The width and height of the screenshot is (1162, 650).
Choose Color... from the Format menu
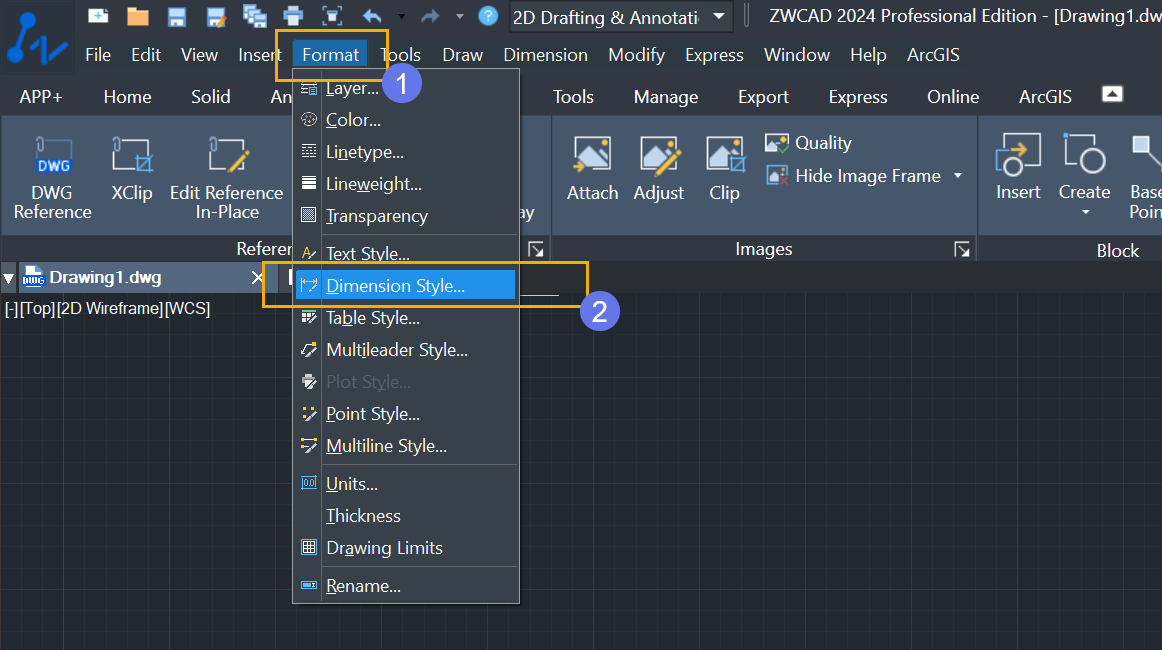406,120
